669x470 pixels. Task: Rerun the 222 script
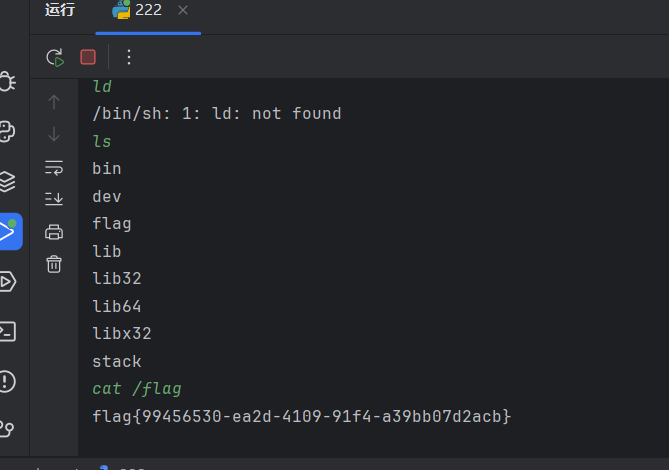click(55, 58)
